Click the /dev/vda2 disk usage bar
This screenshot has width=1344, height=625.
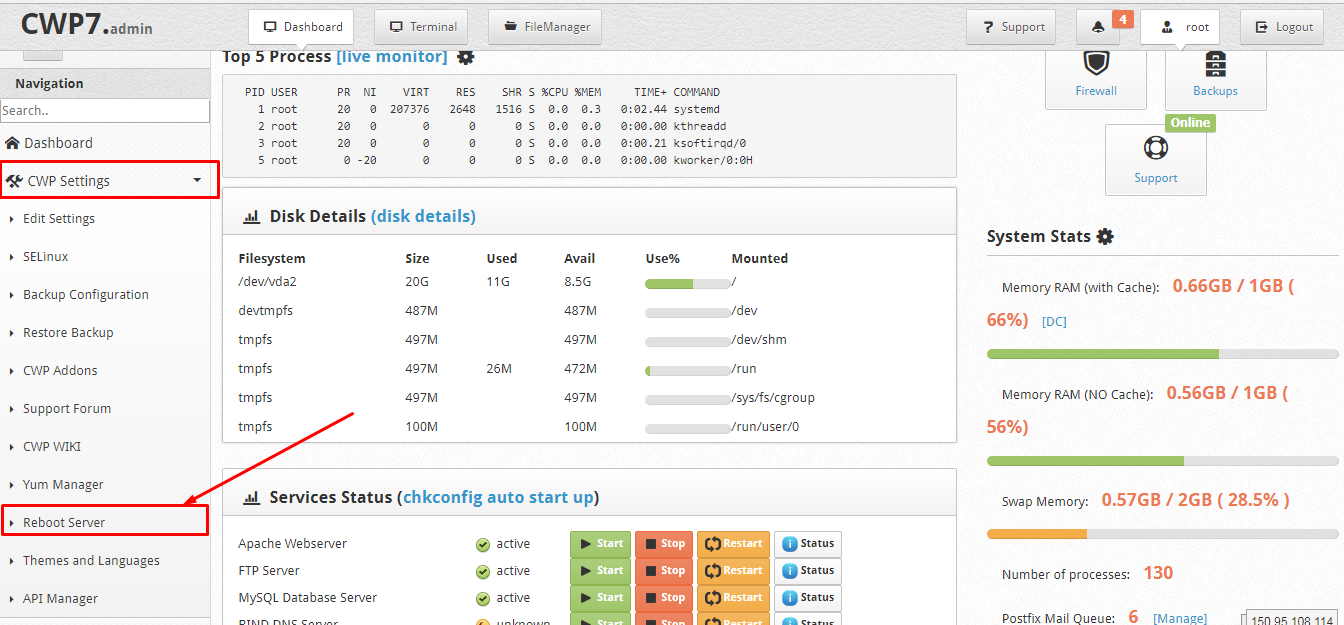[x=687, y=284]
